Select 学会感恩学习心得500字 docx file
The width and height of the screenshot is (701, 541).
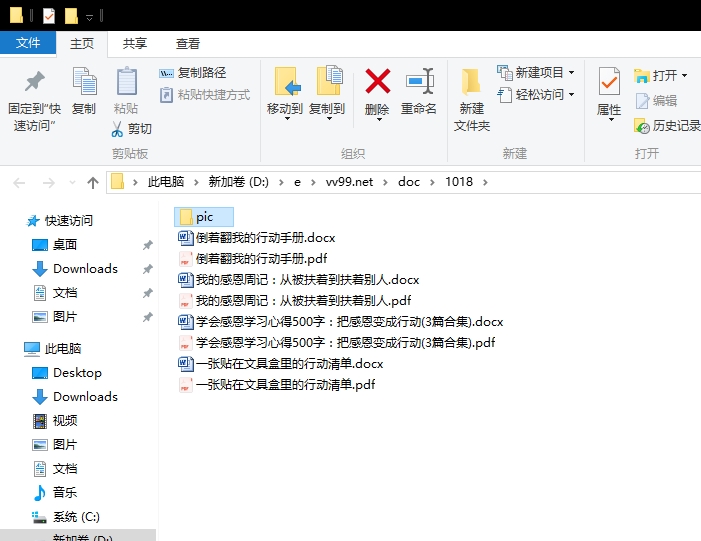point(341,322)
